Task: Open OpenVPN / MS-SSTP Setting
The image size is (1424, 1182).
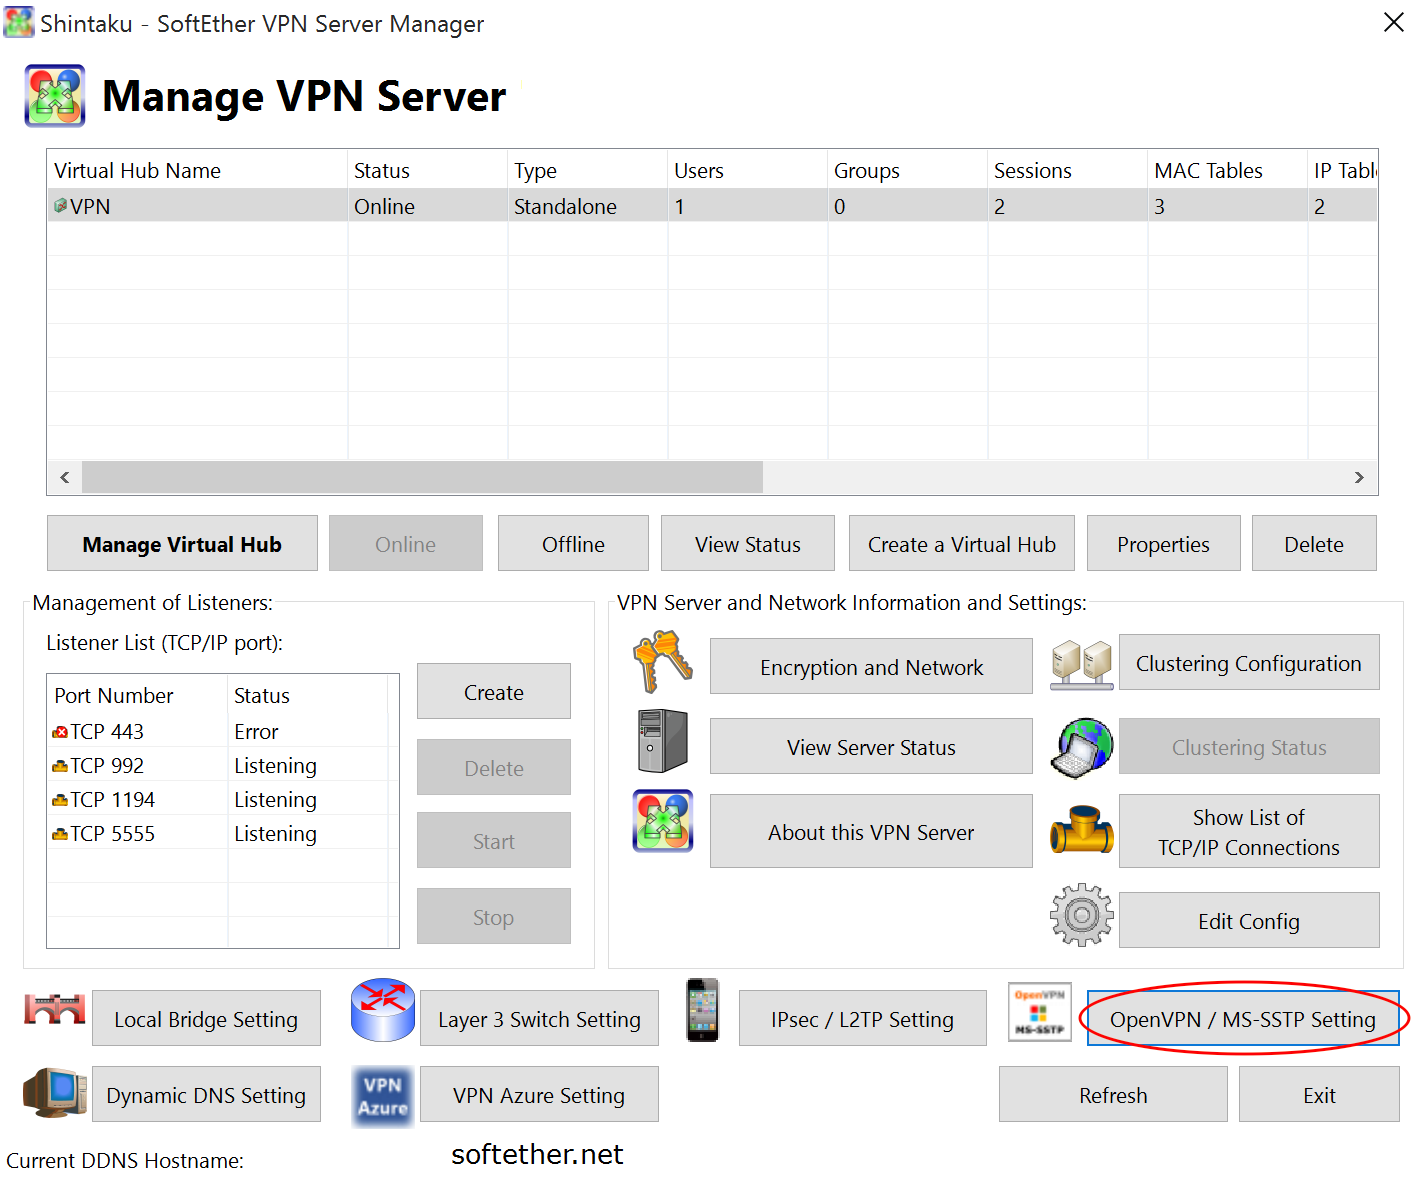Action: point(1243,1018)
